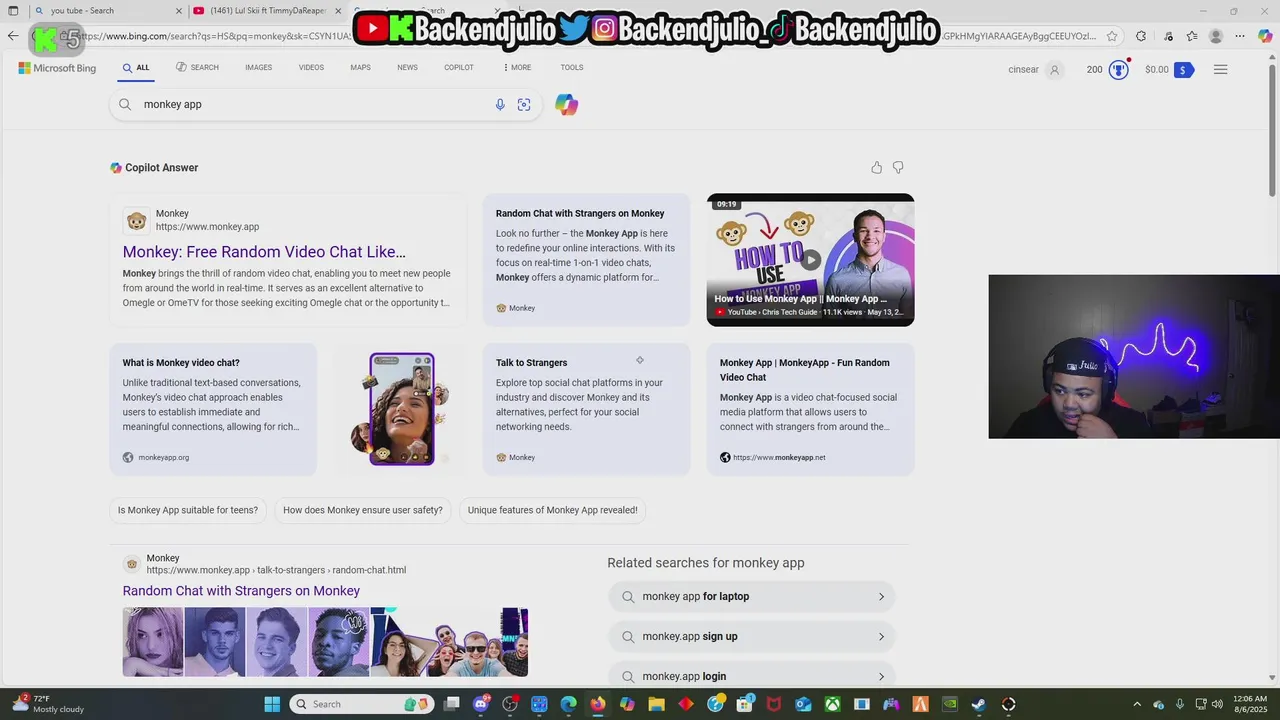Switch to MAPS results tab

click(x=360, y=68)
